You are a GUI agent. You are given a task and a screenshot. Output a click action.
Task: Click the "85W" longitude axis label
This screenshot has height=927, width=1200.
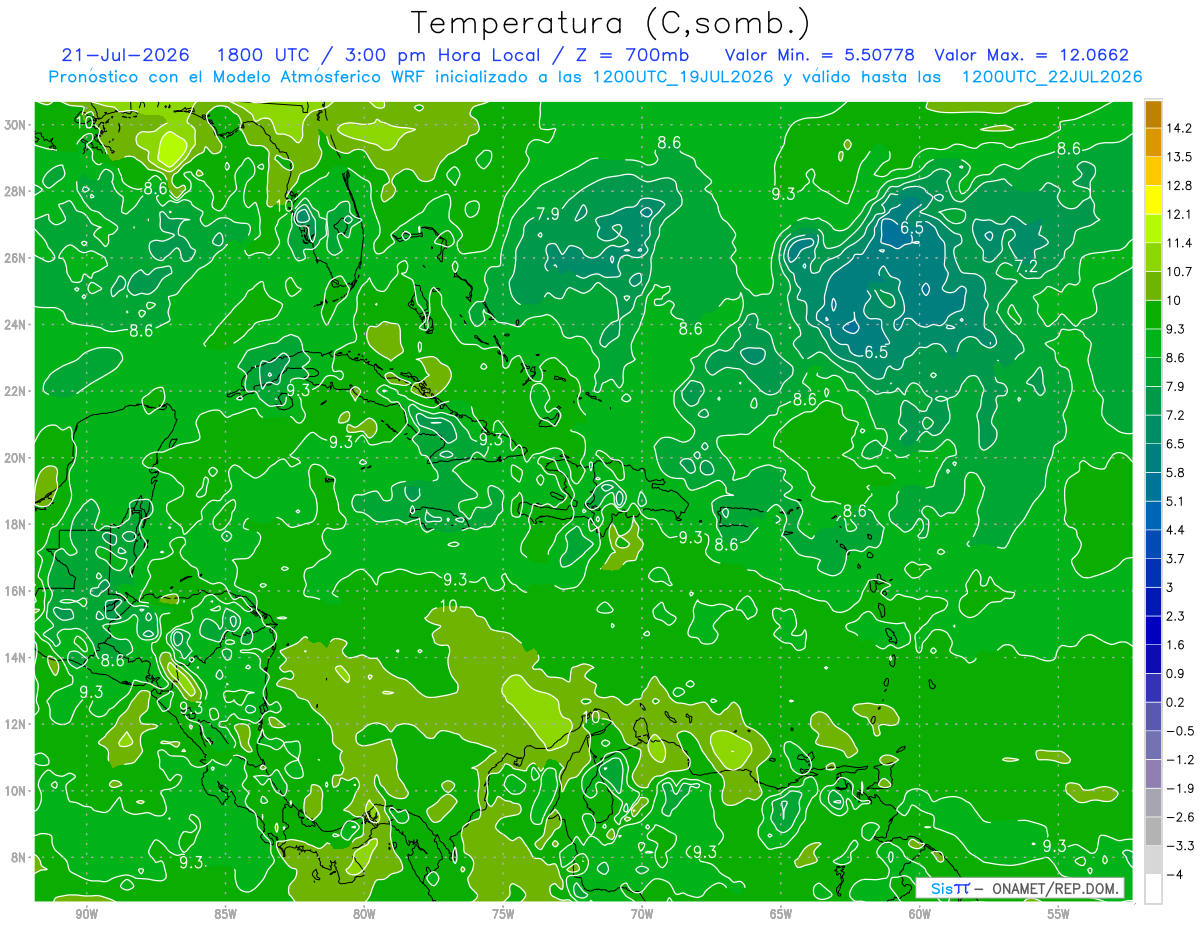[x=225, y=914]
